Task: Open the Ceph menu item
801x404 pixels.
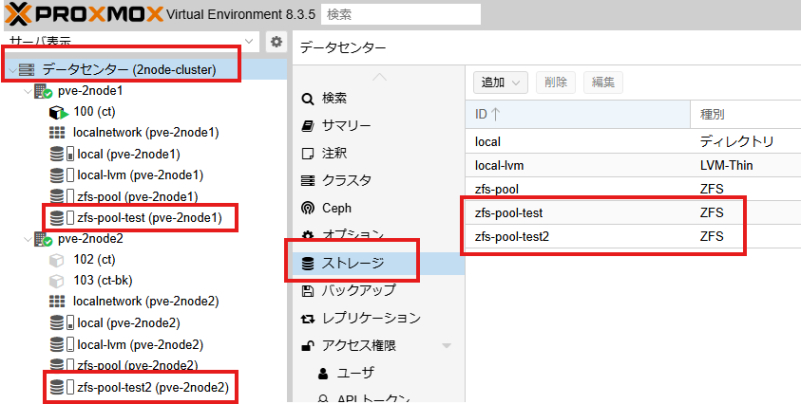Action: (337, 208)
